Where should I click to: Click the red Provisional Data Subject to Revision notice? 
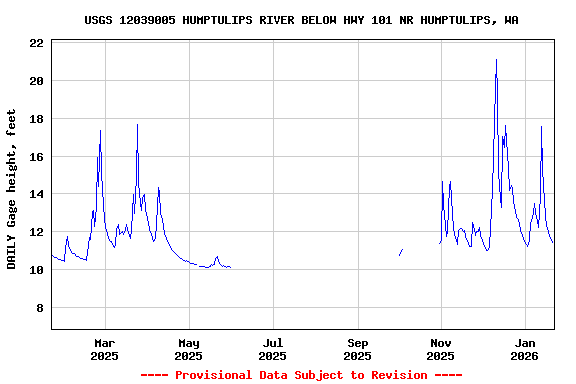[301, 375]
